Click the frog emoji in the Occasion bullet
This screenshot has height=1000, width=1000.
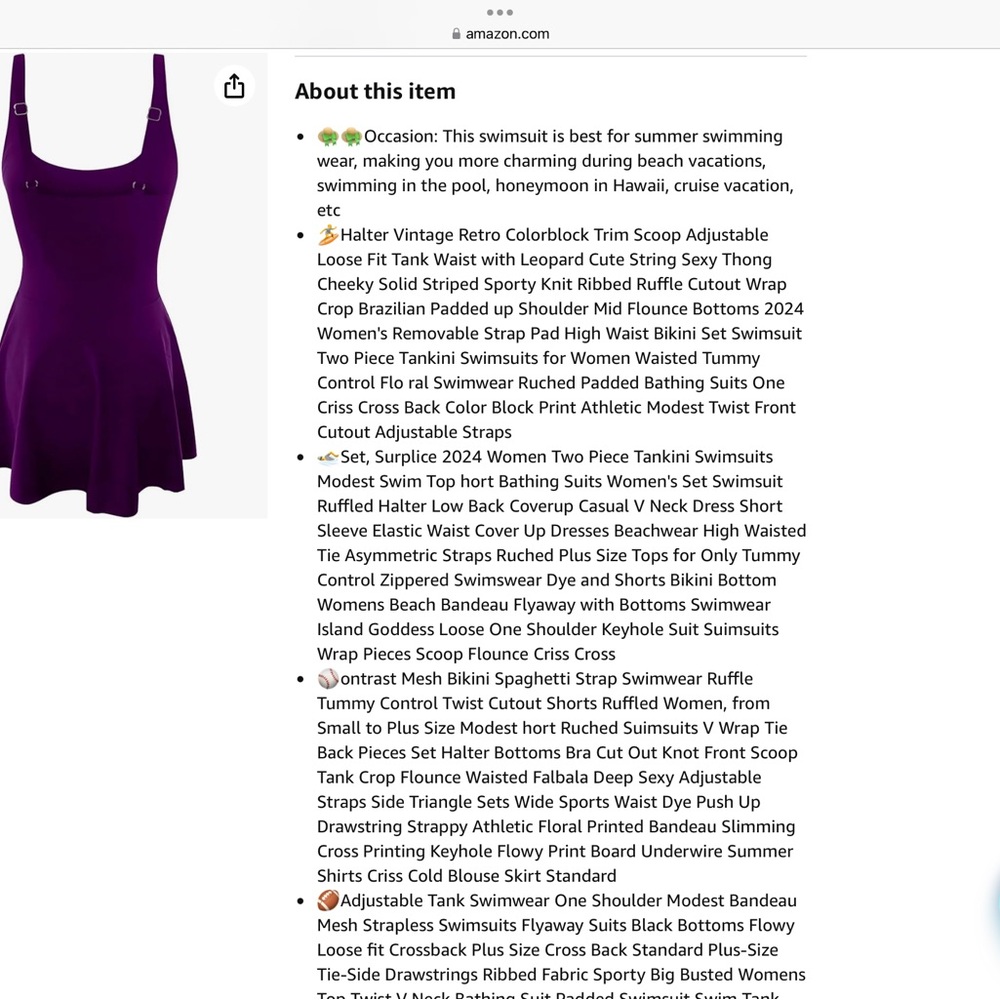[330, 135]
